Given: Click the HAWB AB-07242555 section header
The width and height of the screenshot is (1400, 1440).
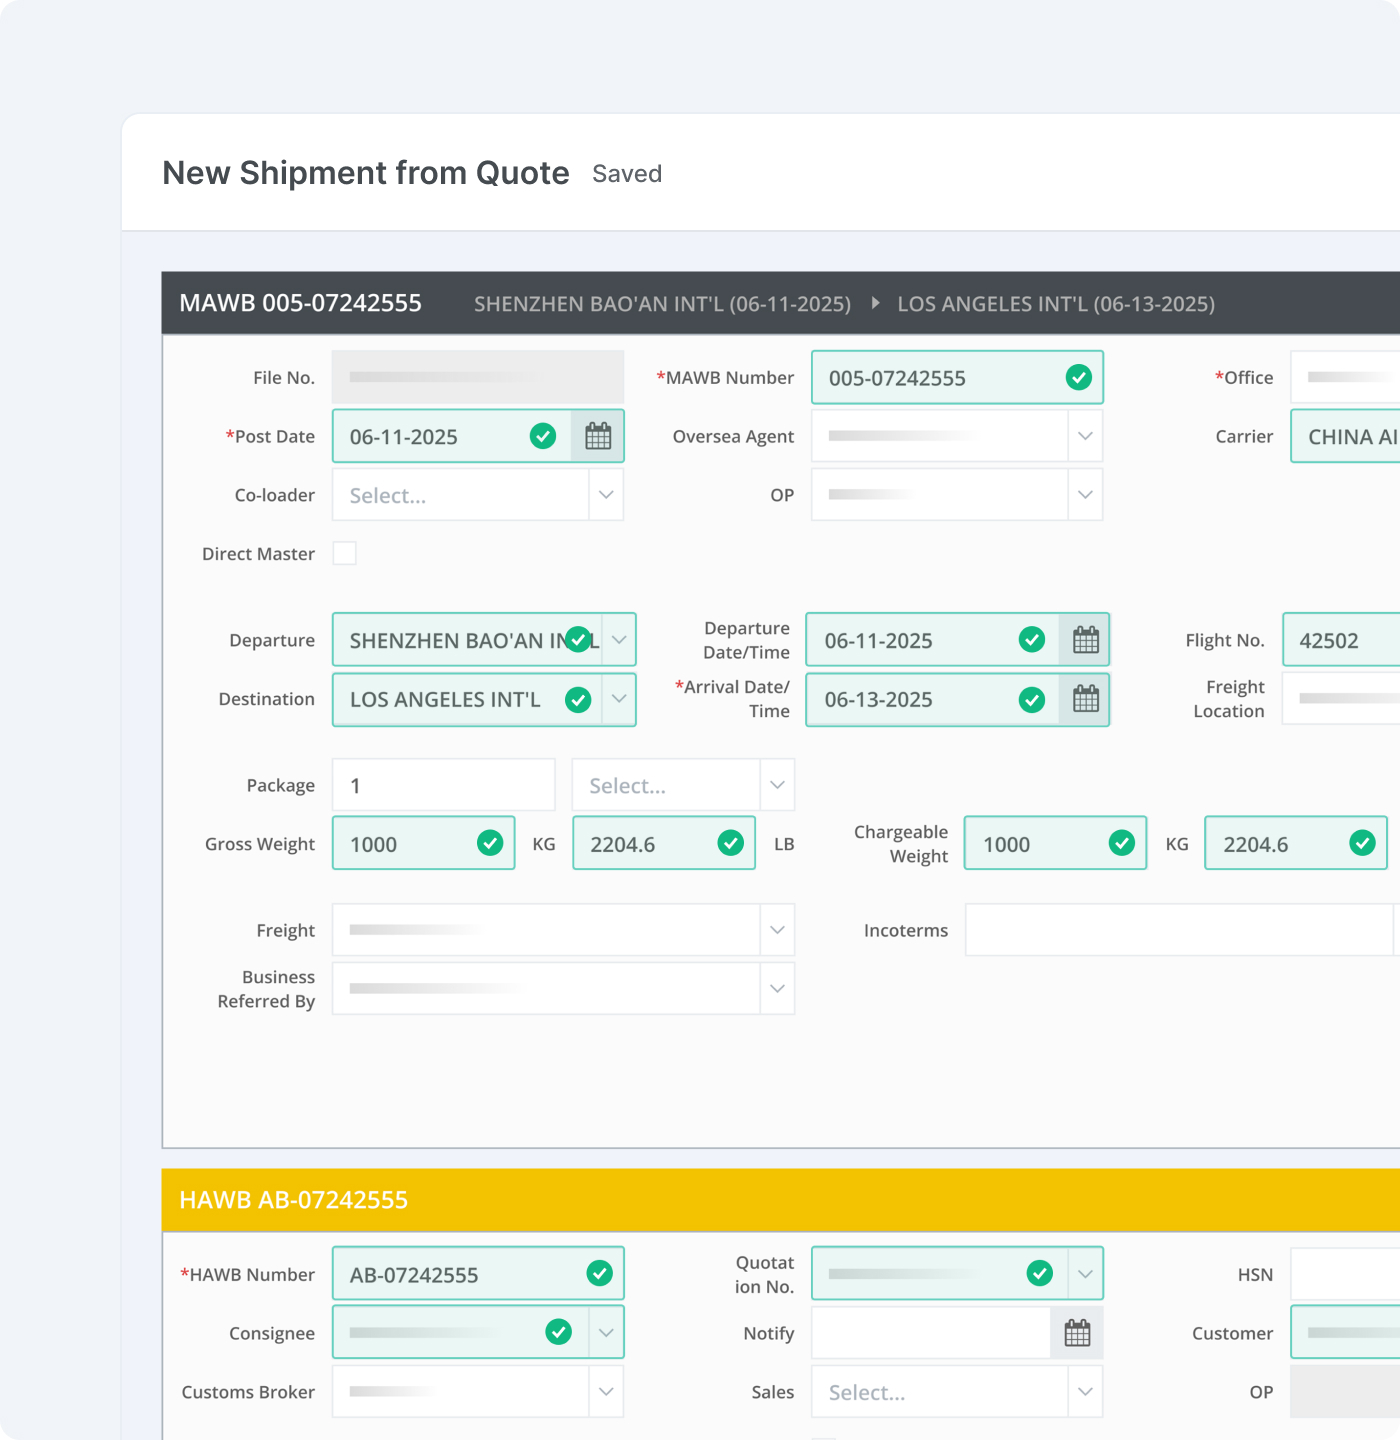Looking at the screenshot, I should coord(294,1199).
